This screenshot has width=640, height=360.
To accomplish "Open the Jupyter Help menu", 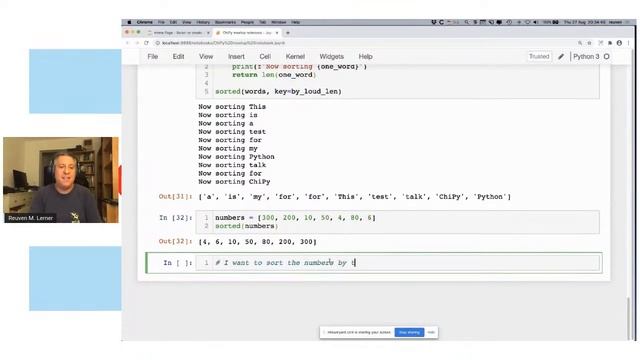I will pos(365,56).
